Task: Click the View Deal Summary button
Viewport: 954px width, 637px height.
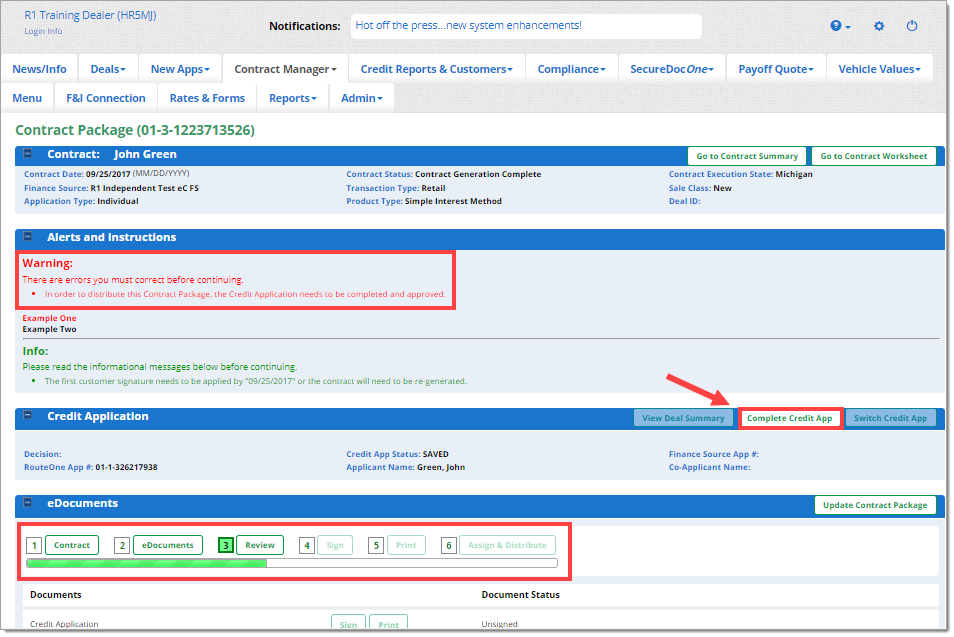Action: pyautogui.click(x=683, y=418)
